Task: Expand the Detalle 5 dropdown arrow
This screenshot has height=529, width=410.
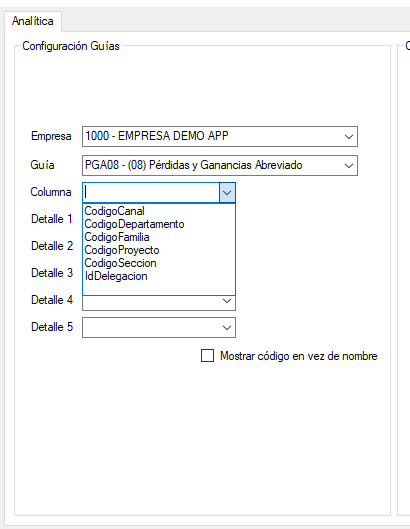Action: click(x=227, y=328)
